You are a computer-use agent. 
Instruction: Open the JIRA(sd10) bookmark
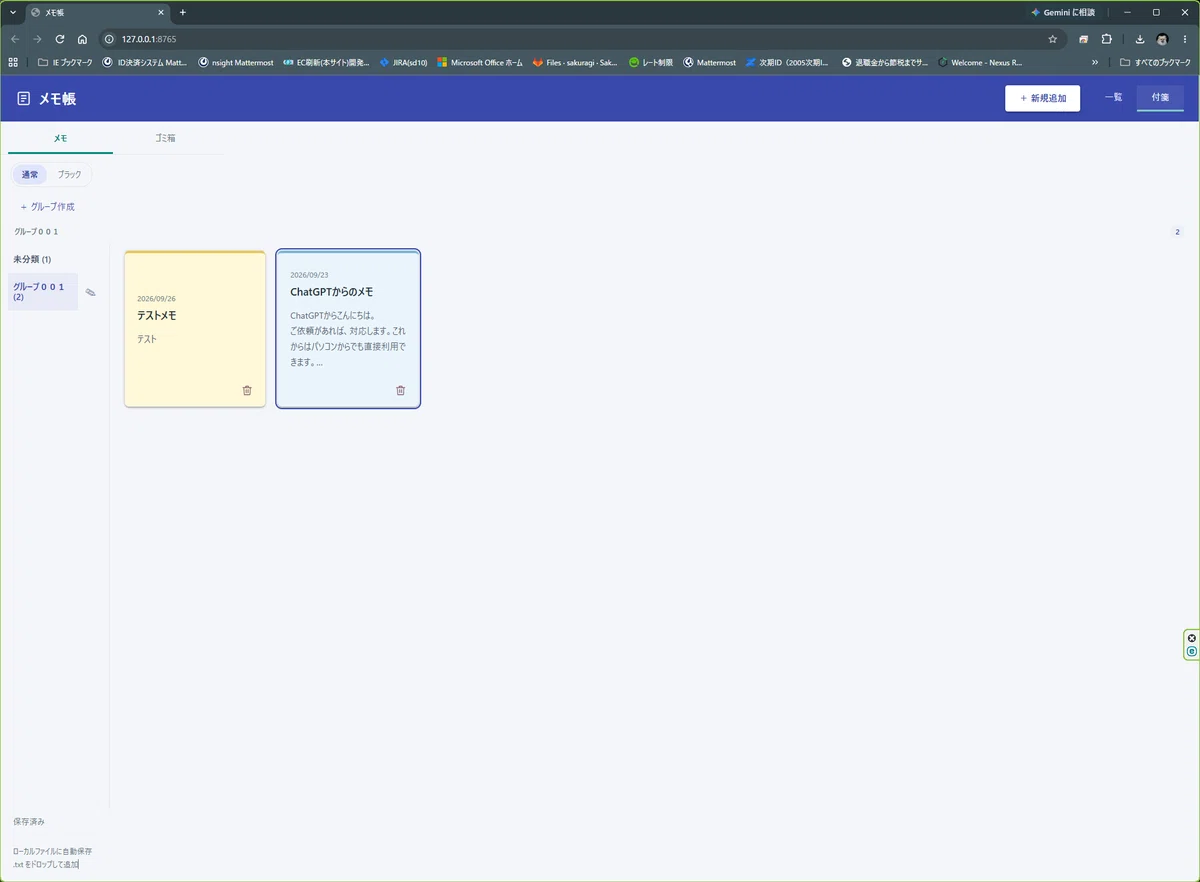click(403, 62)
